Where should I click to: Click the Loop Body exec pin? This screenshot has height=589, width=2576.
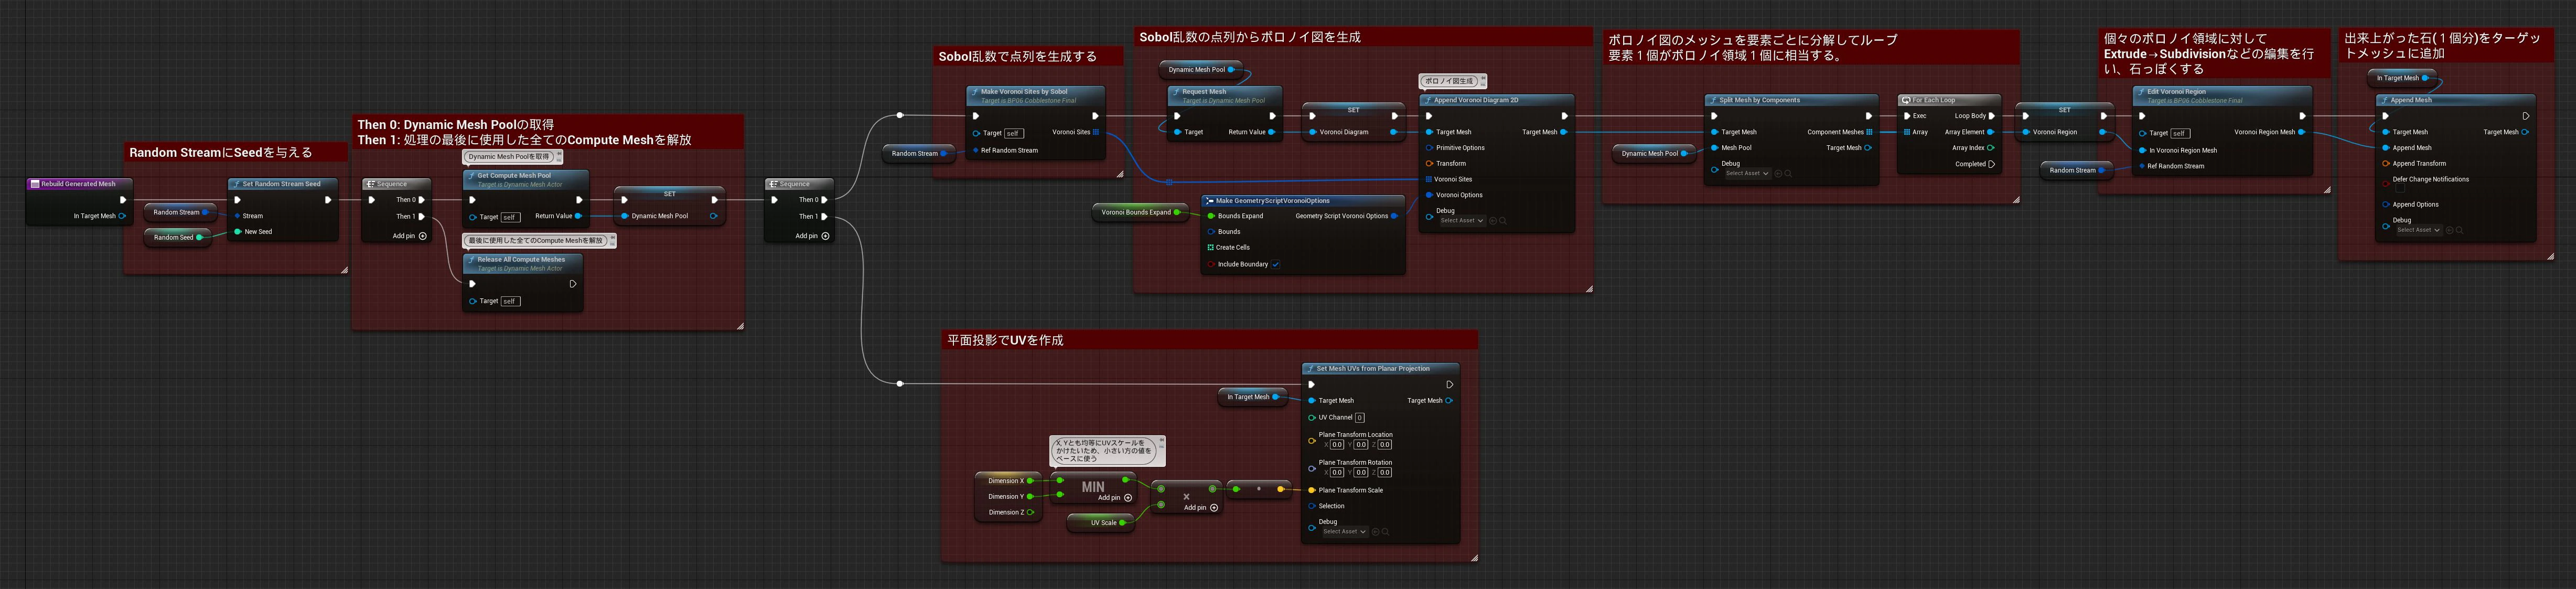(x=1991, y=116)
